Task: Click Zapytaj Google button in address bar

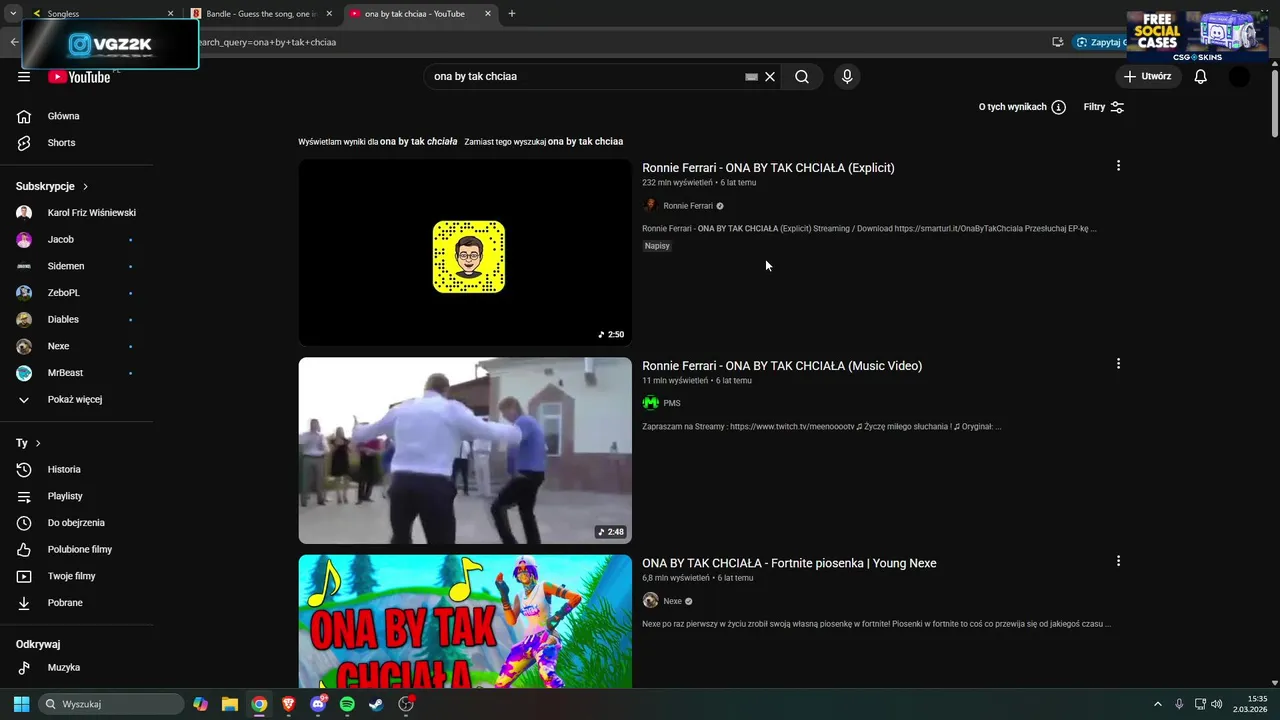Action: coord(1101,42)
